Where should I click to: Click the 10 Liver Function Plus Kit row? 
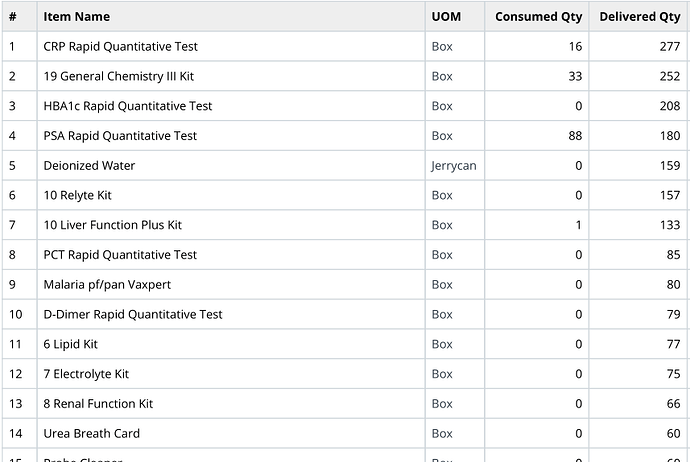(345, 225)
